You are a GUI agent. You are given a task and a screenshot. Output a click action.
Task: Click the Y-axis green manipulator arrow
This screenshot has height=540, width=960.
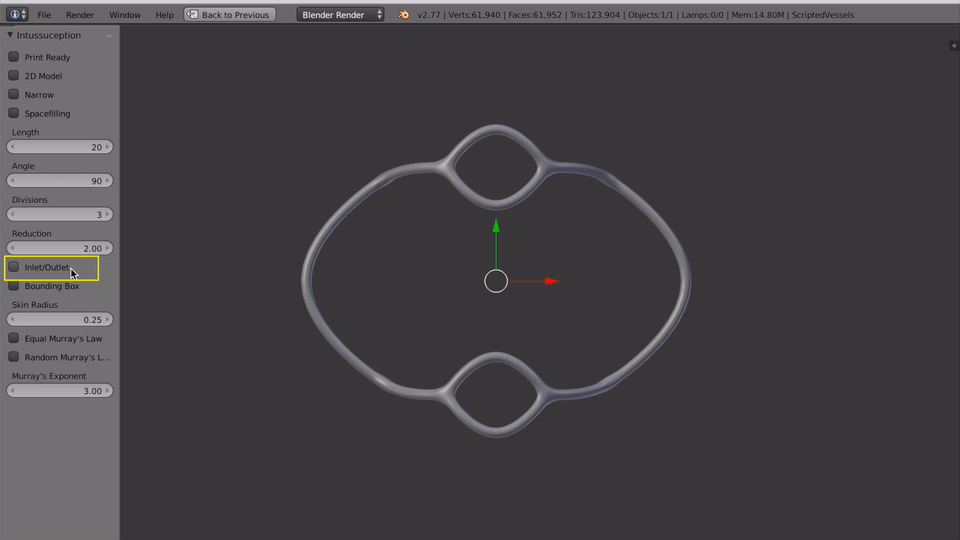pyautogui.click(x=496, y=226)
